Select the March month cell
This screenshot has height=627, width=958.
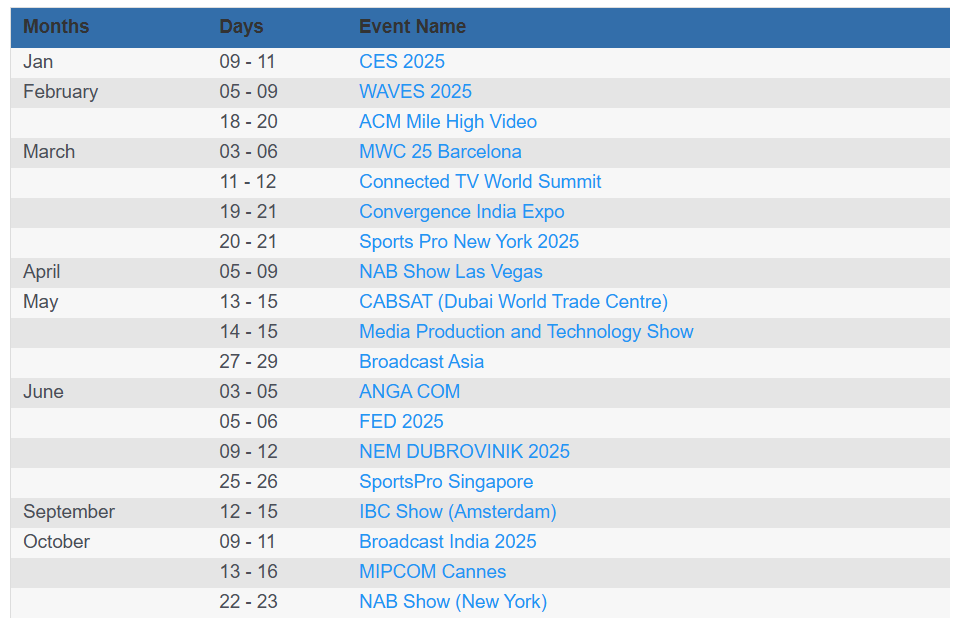click(49, 152)
